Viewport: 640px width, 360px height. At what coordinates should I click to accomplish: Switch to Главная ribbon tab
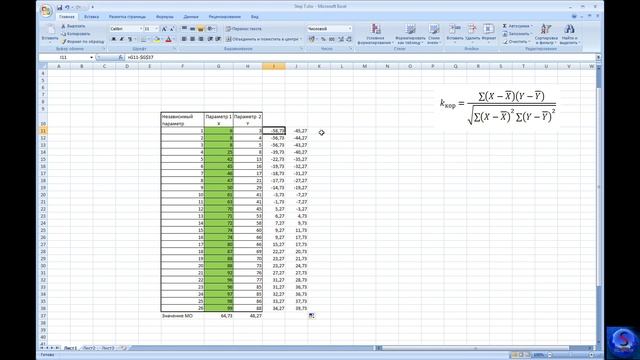pos(67,17)
